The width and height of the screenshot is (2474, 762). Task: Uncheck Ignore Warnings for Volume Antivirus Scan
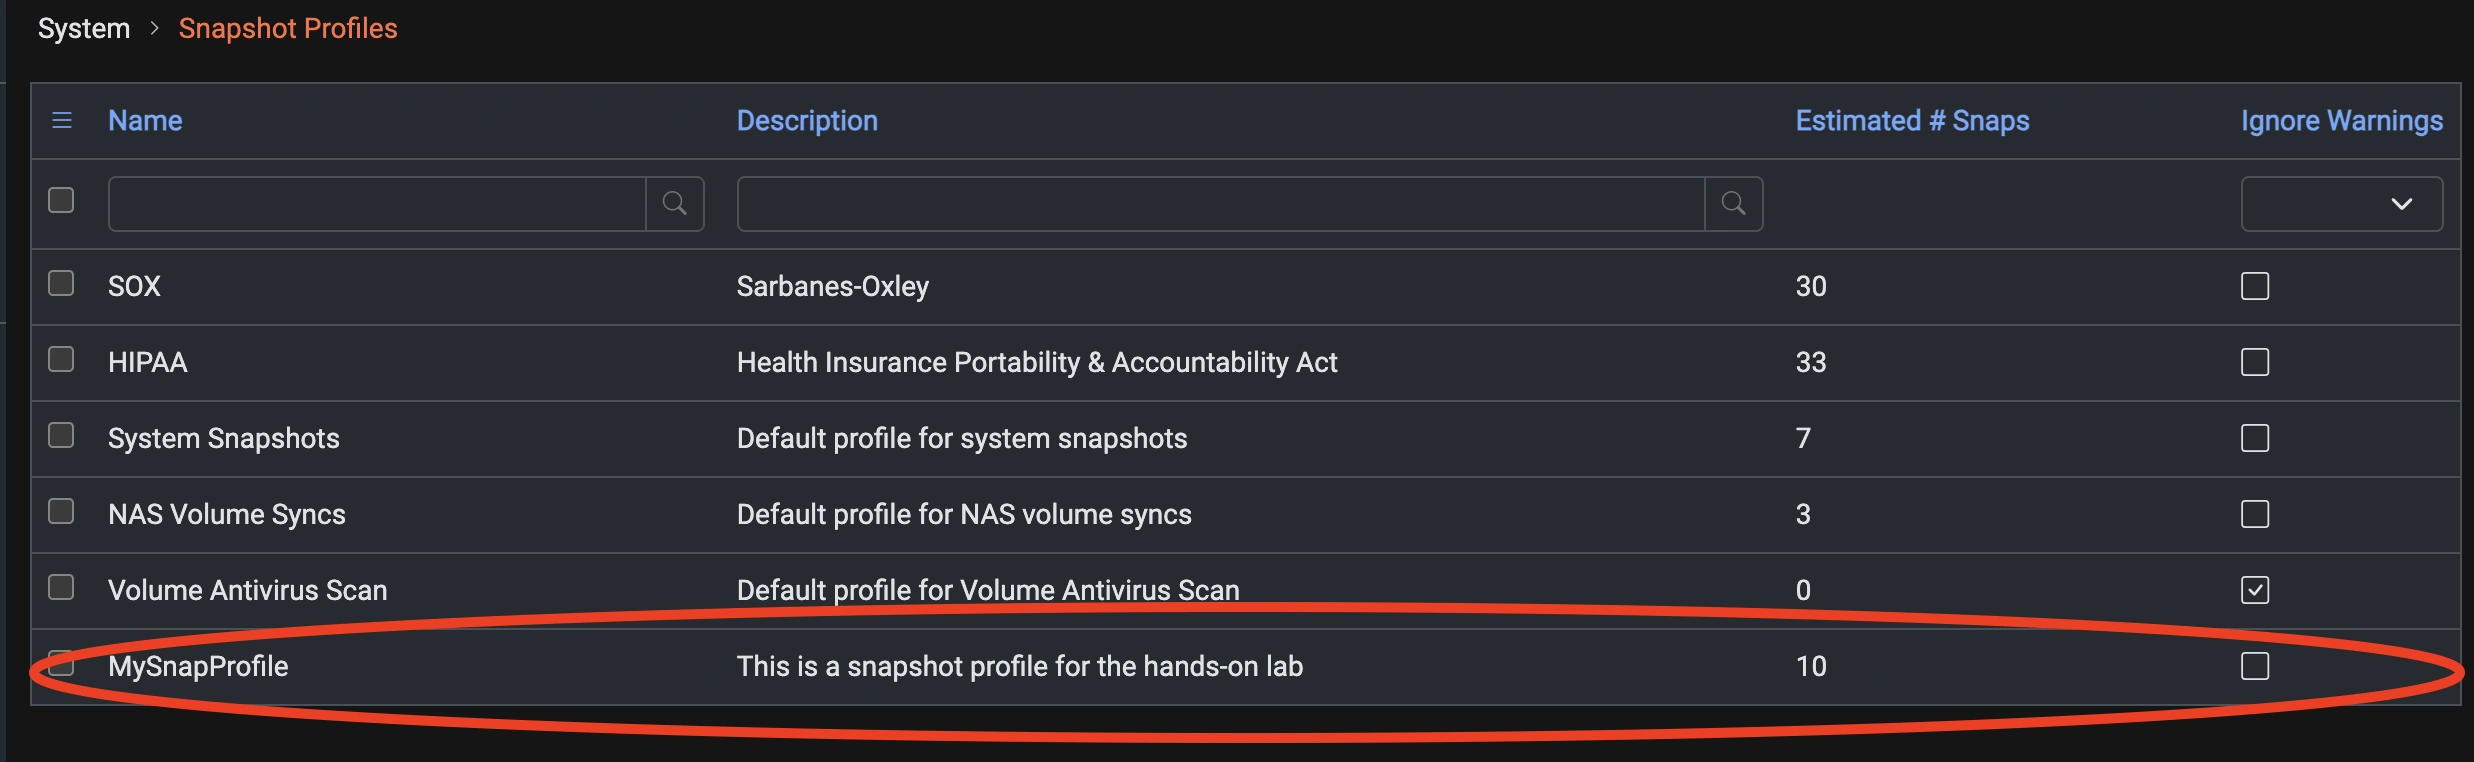2255,589
